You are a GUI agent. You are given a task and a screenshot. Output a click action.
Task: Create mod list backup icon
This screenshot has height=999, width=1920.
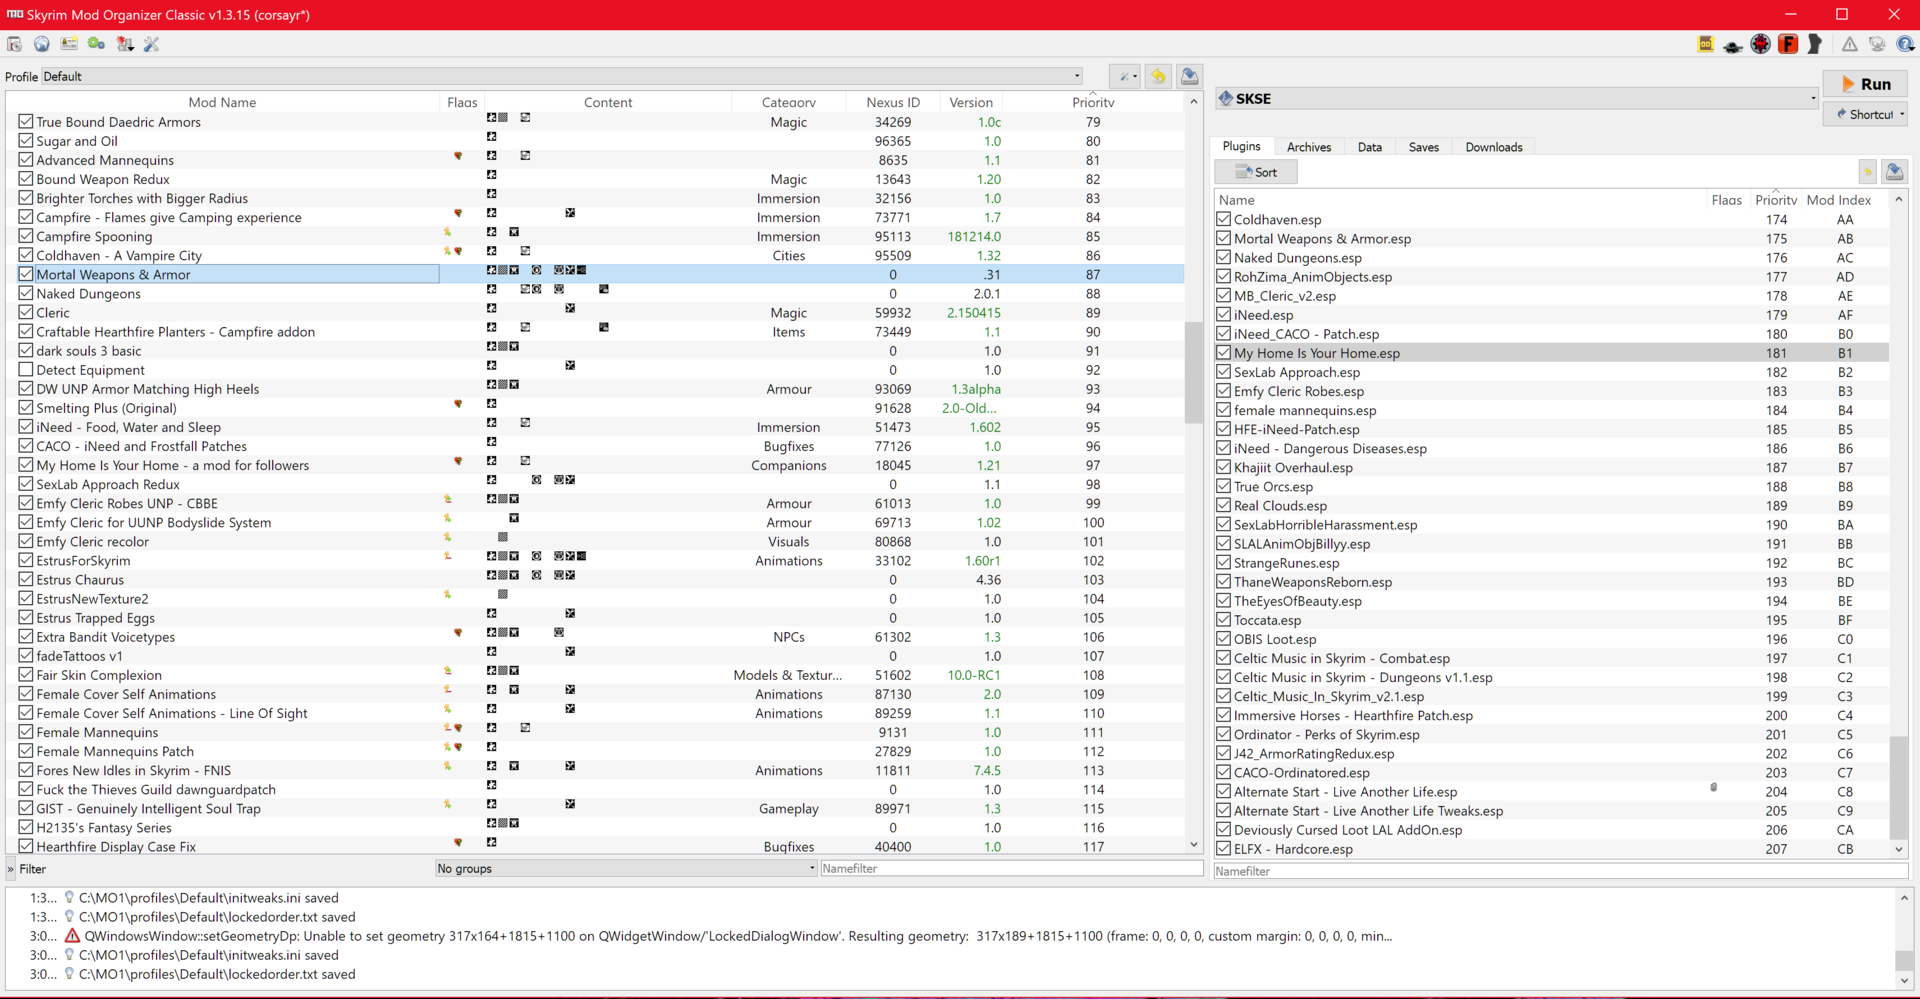tap(1189, 76)
